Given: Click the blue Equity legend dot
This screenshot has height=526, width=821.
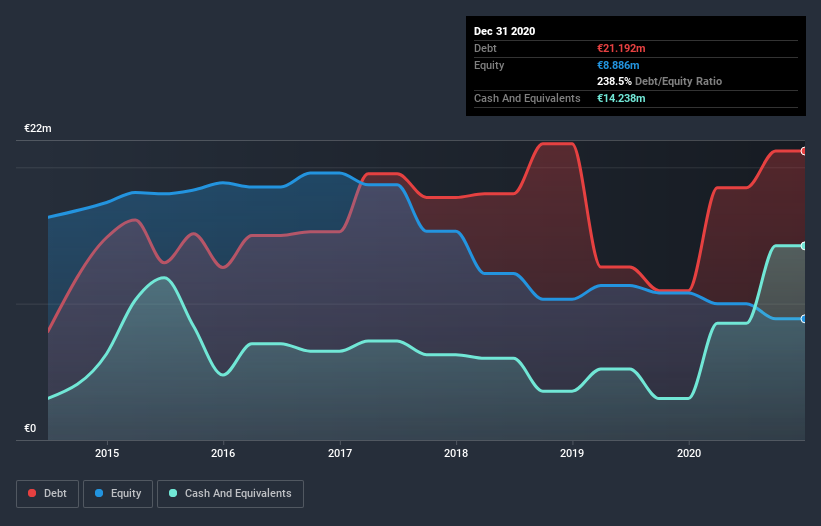Looking at the screenshot, I should [x=99, y=493].
